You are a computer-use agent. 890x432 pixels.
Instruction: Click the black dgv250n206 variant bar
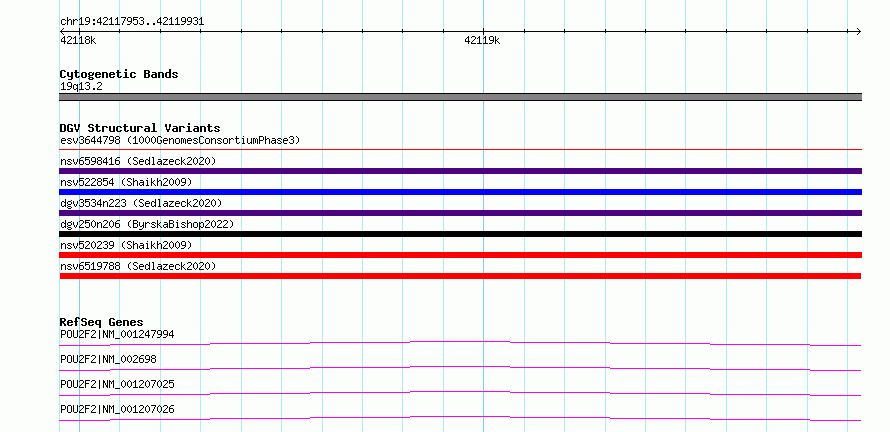[x=460, y=234]
